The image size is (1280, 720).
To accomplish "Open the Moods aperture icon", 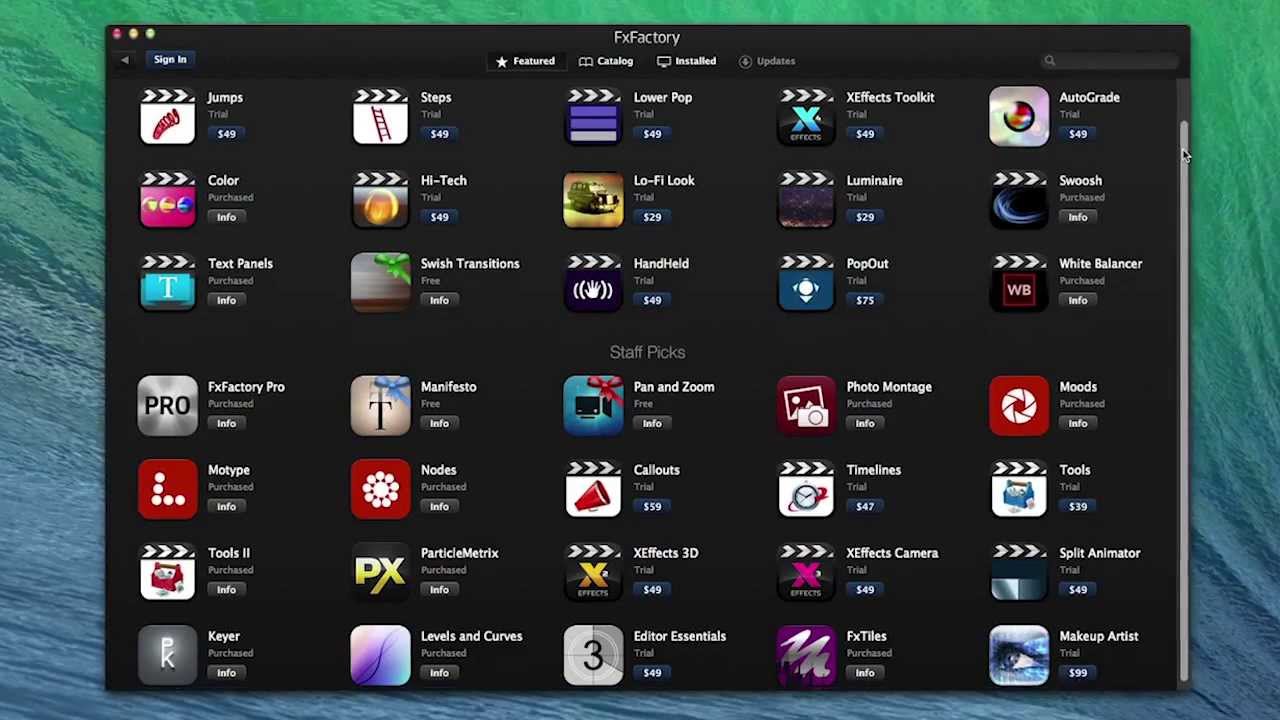I will click(x=1019, y=406).
